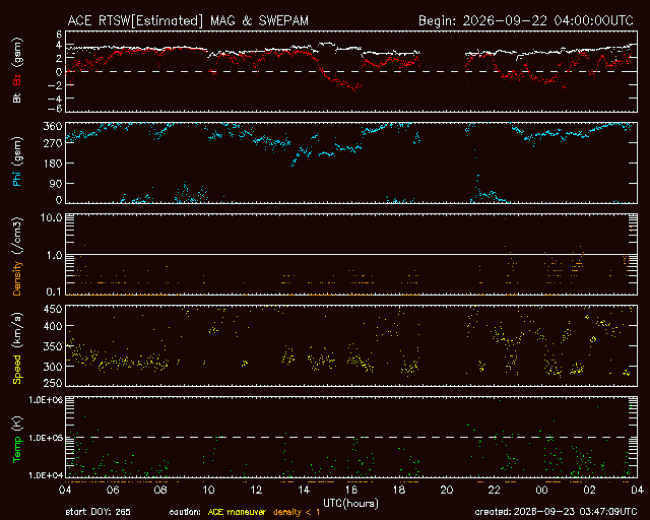Select the red 'Bz' axis label
This screenshot has width=650, height=520.
click(17, 79)
